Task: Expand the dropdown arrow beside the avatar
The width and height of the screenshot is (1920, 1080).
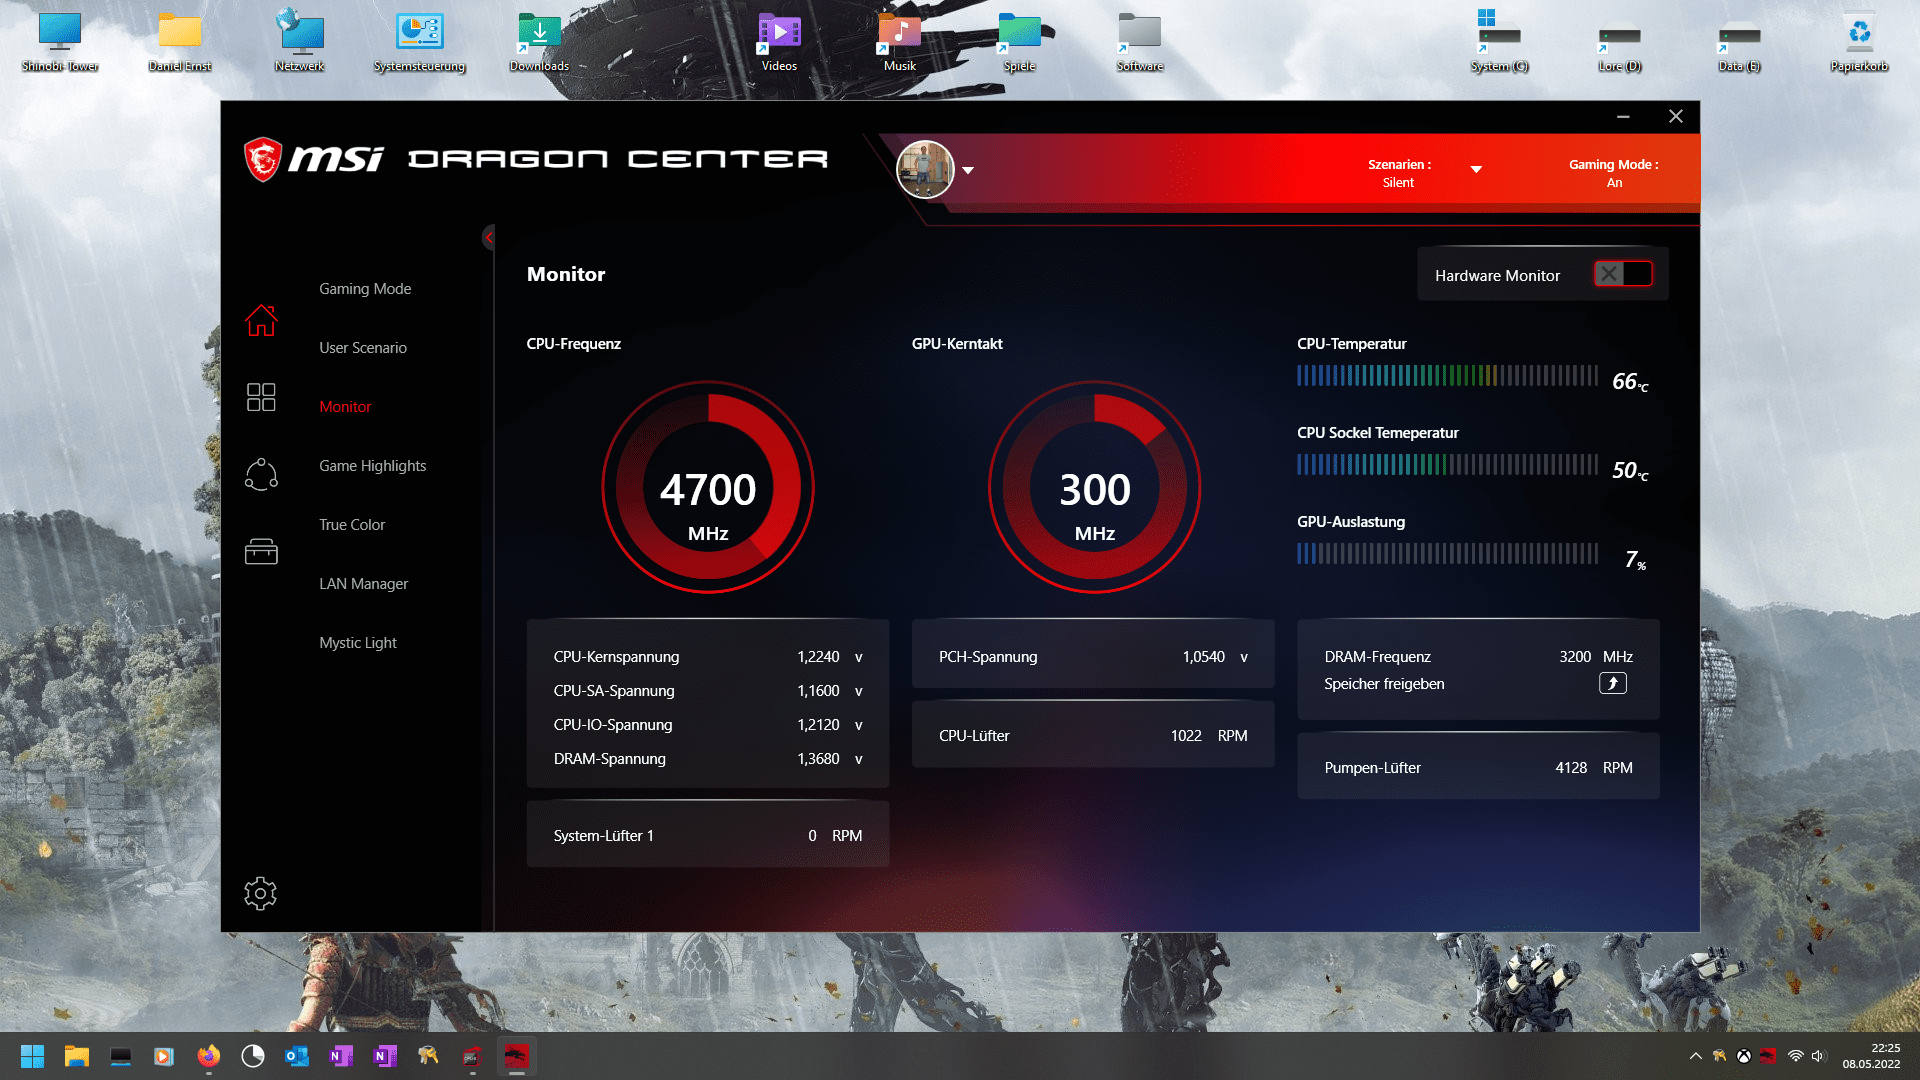Action: click(x=968, y=170)
